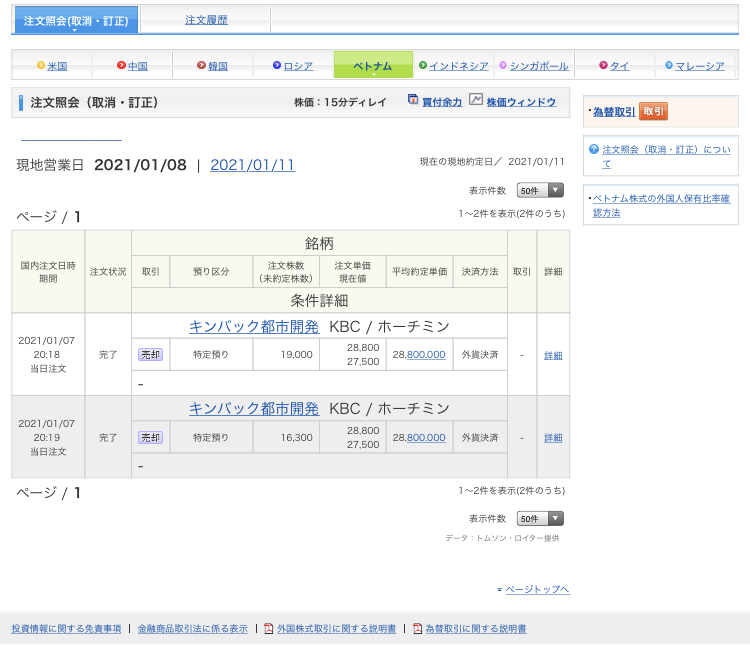Open the top 表示件数 50件 dropdown
Viewport: 750px width, 646px height.
[x=540, y=190]
